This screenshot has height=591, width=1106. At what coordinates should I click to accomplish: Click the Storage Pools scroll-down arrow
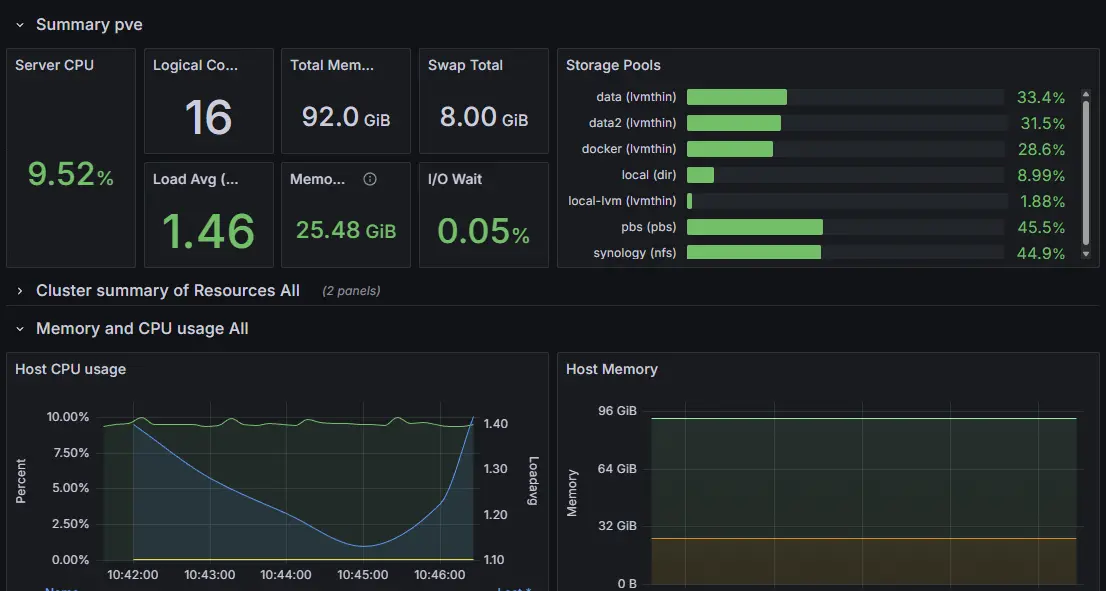(1087, 255)
